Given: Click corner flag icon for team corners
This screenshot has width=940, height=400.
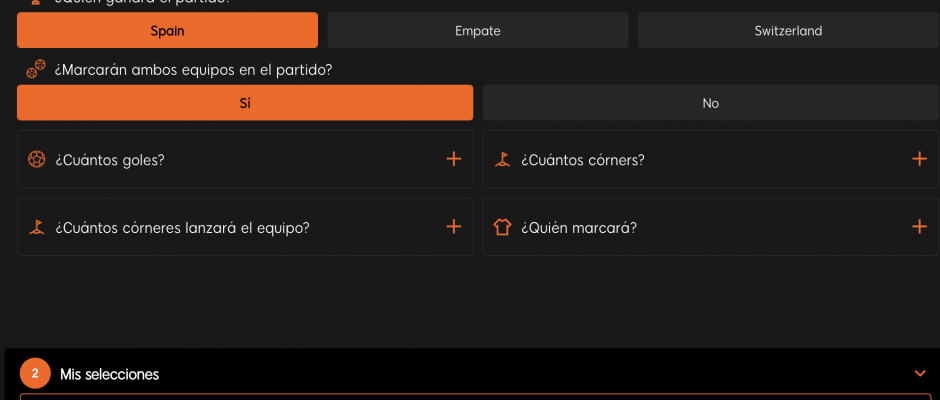Looking at the screenshot, I should point(37,227).
